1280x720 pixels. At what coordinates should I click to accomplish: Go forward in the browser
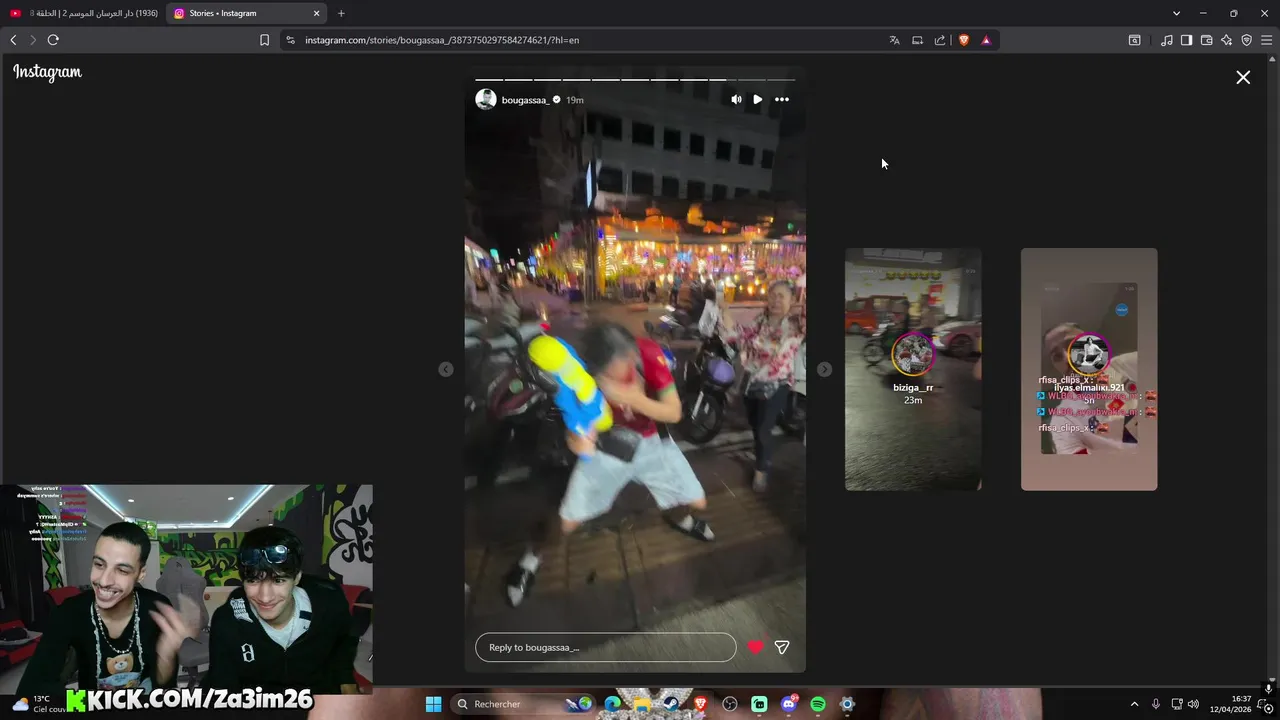32,40
